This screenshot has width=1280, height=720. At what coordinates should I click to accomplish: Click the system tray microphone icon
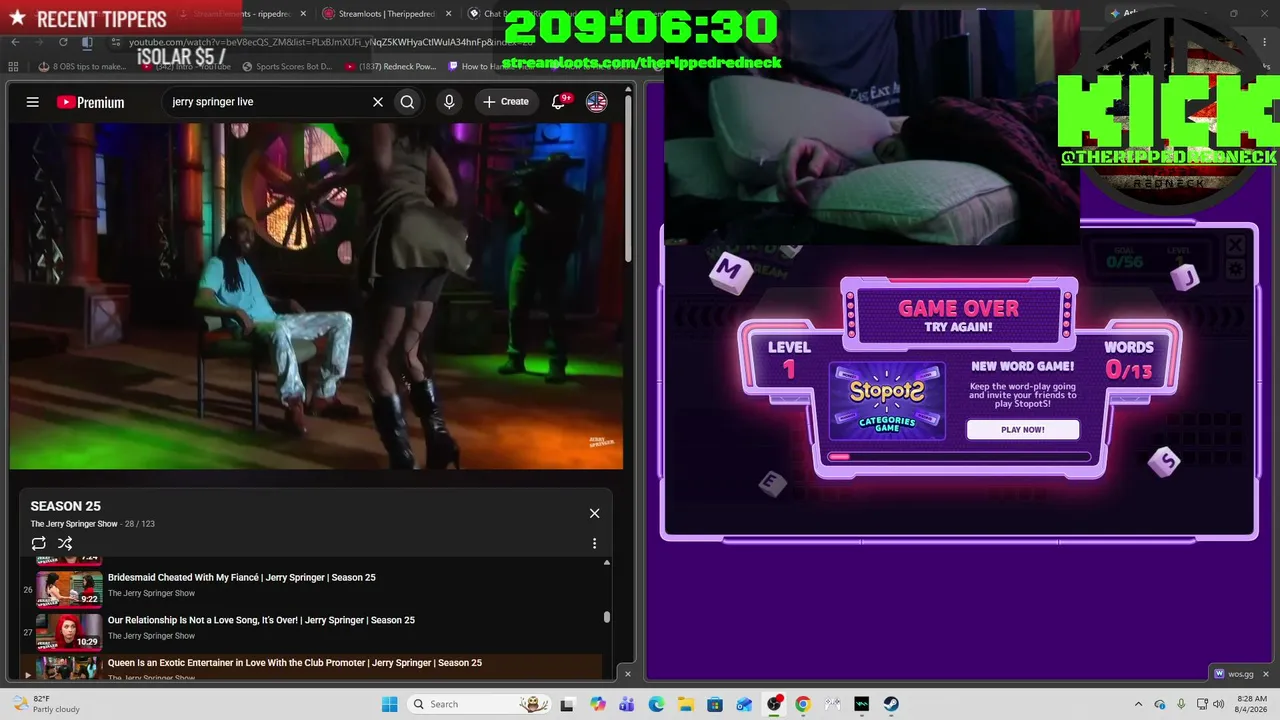point(1181,704)
